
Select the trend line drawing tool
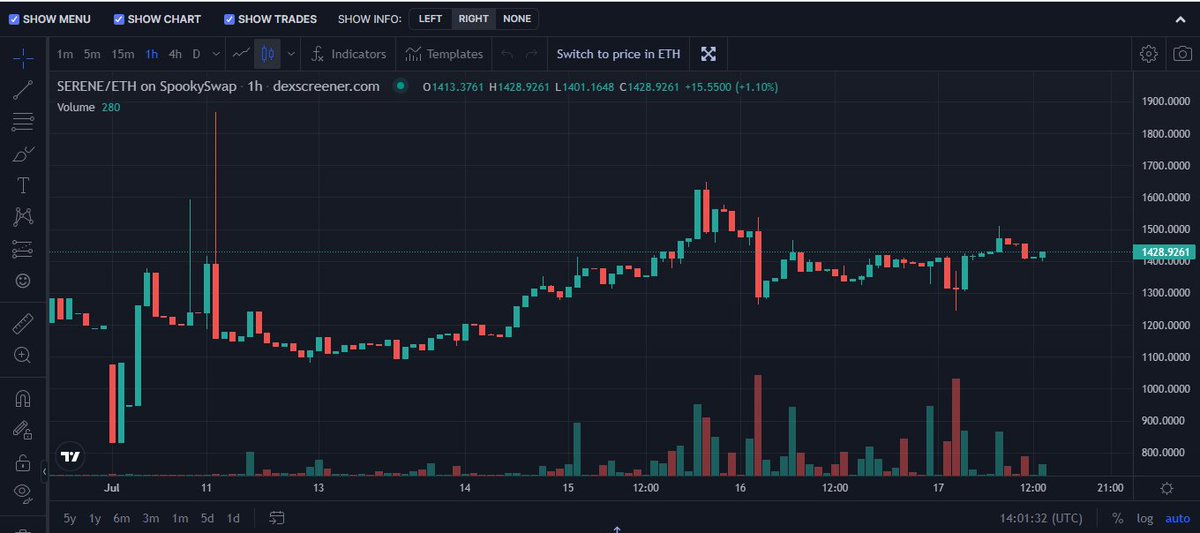click(23, 90)
